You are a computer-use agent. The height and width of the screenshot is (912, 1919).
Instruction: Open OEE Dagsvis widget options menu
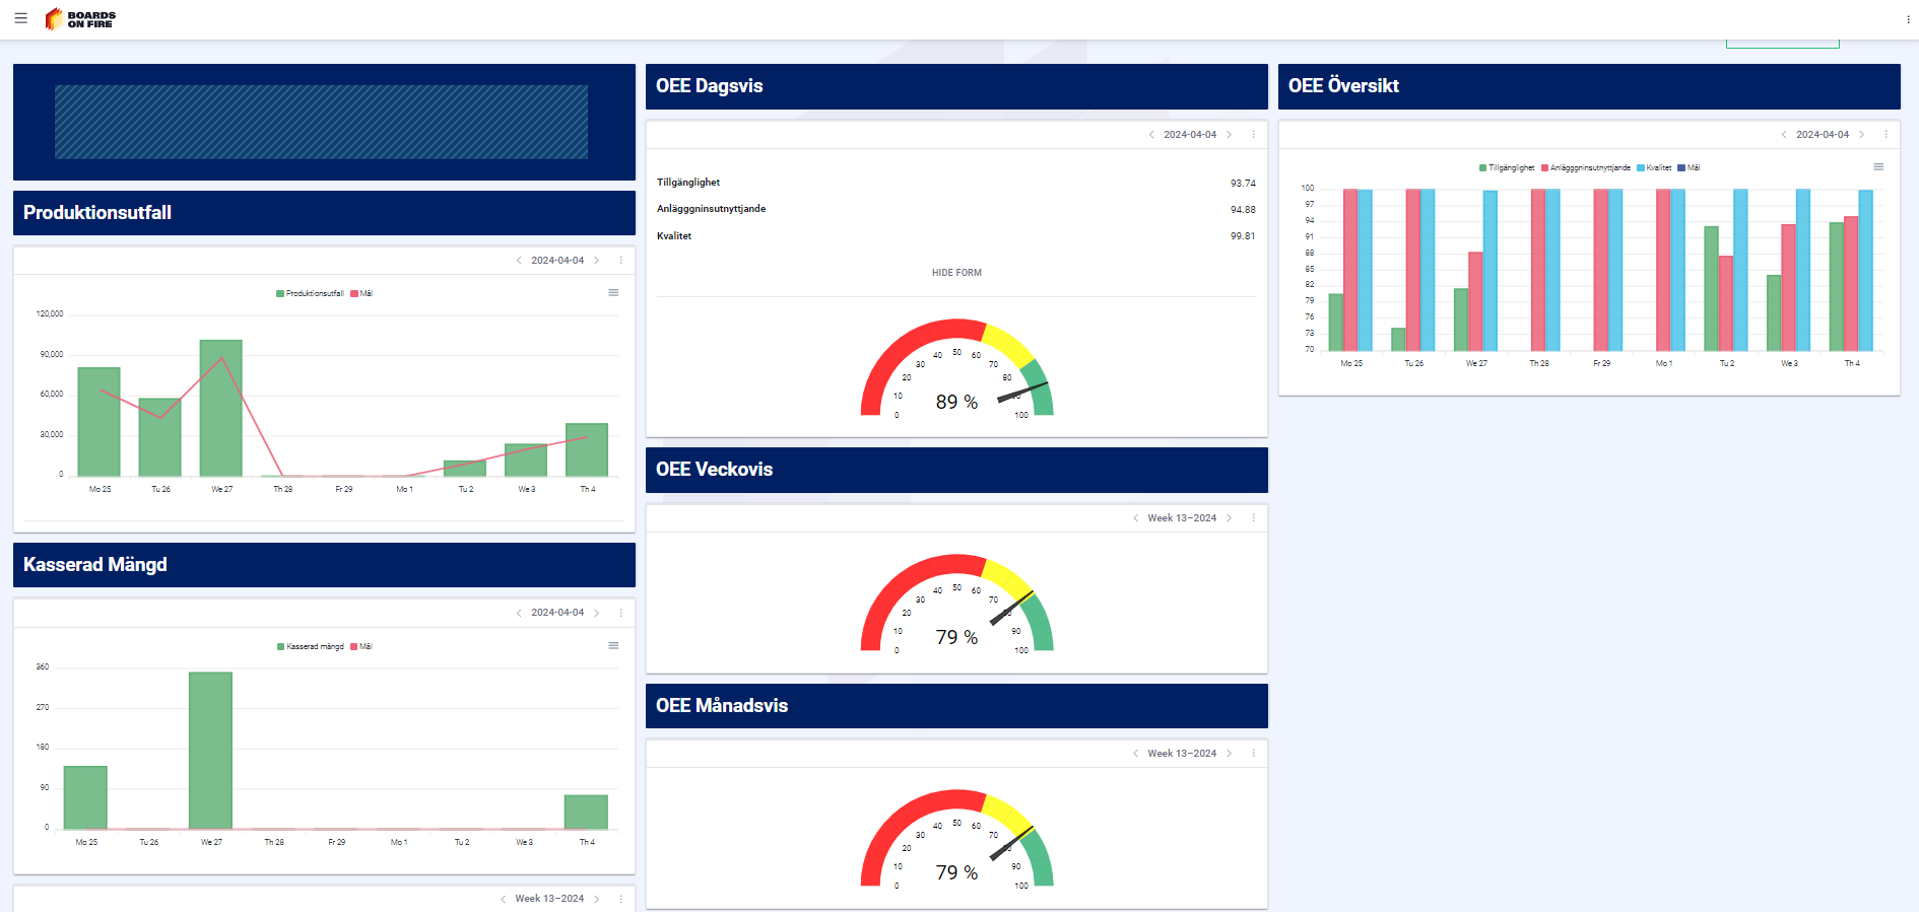click(x=1253, y=135)
